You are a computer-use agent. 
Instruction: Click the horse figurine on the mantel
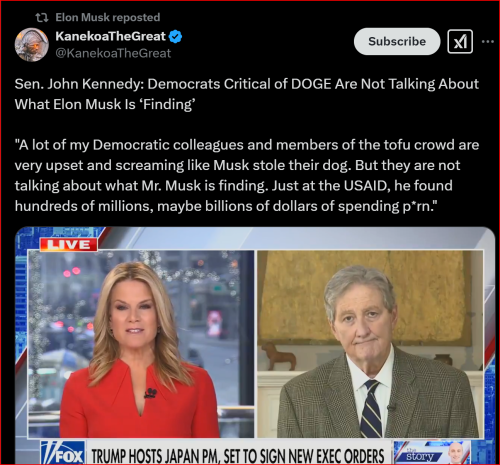tap(279, 357)
